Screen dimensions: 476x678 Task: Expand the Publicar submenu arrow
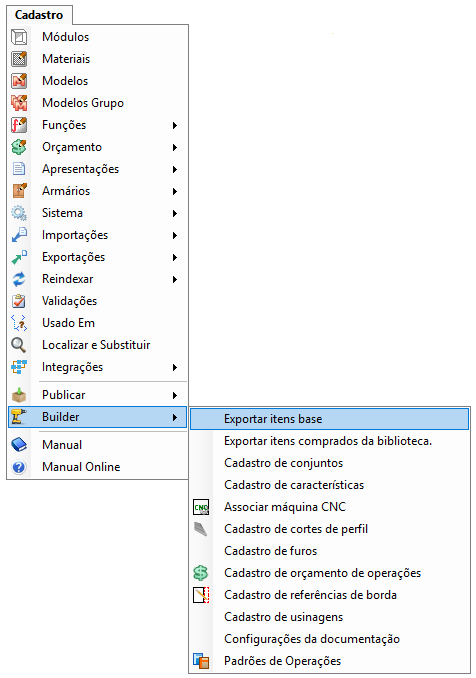click(175, 395)
